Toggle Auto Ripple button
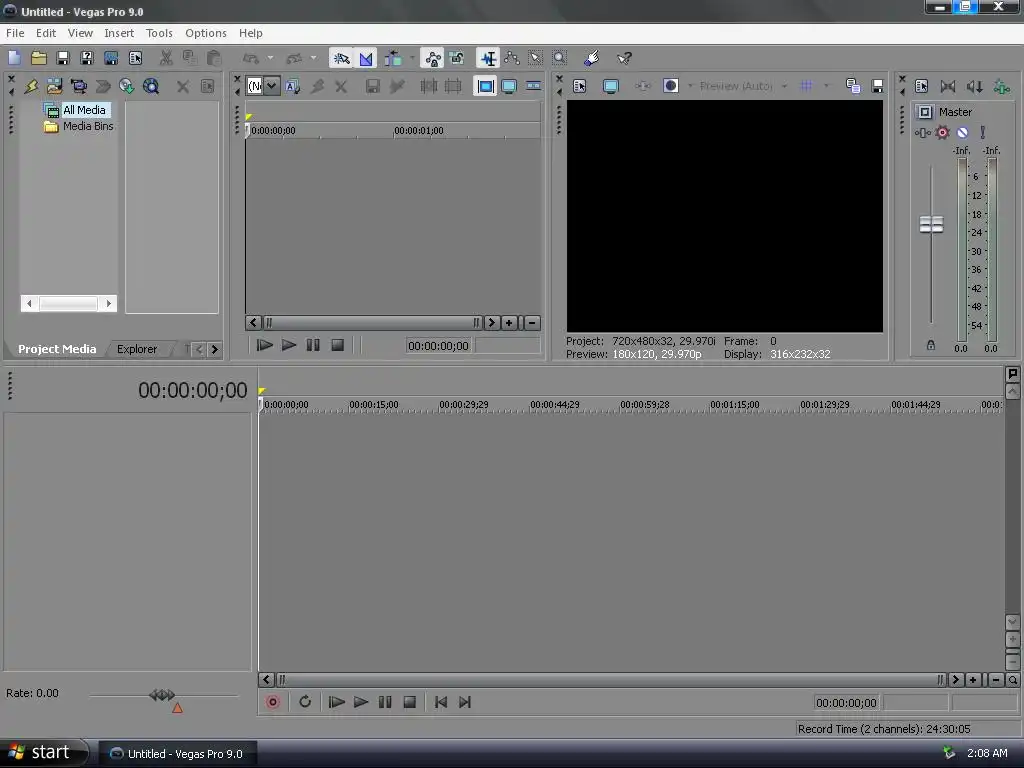Screen dimensions: 1024x768 394,58
